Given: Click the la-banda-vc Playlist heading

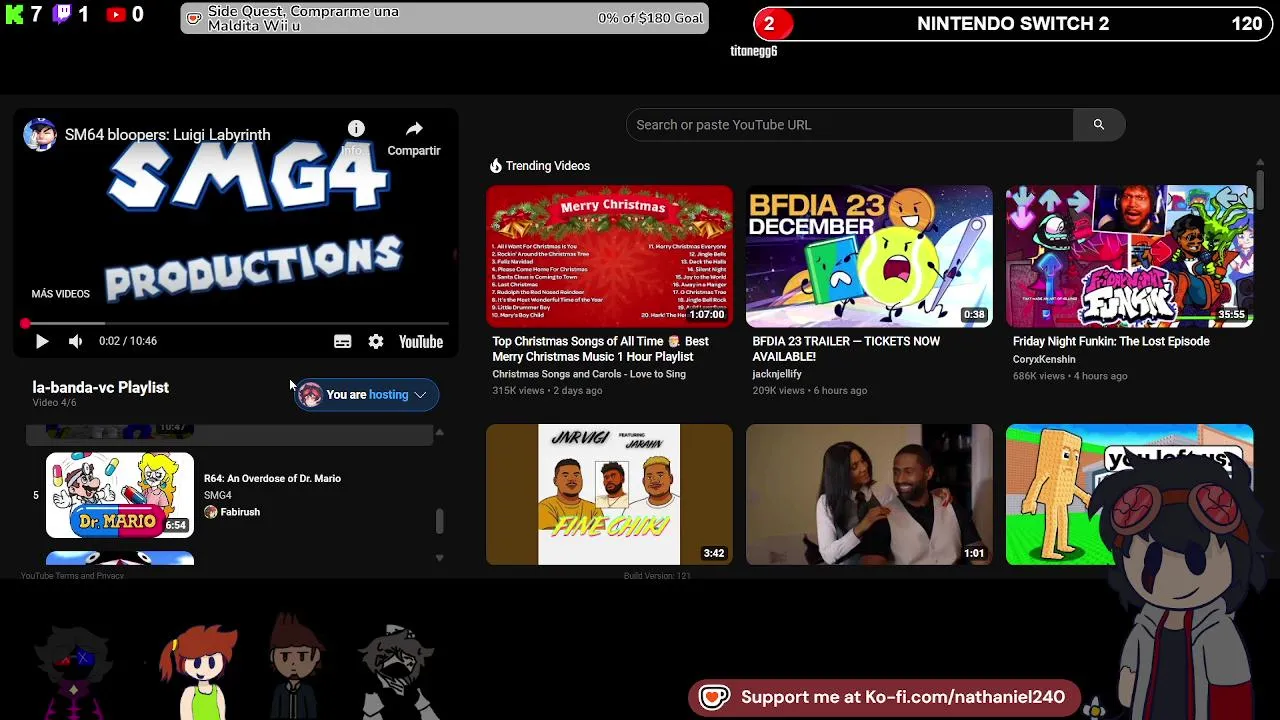Looking at the screenshot, I should (100, 388).
